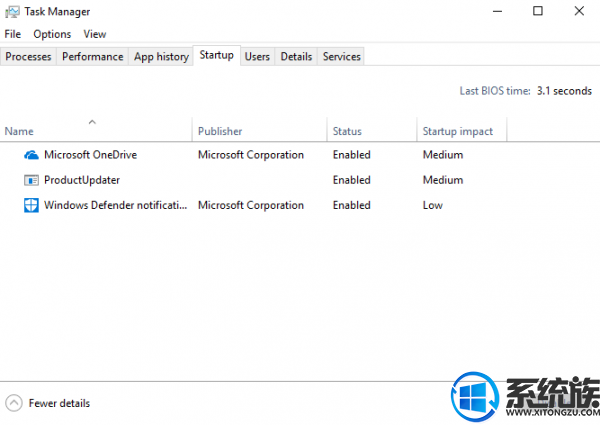The height and width of the screenshot is (425, 600).
Task: Switch to the Performance tab
Action: pyautogui.click(x=93, y=57)
